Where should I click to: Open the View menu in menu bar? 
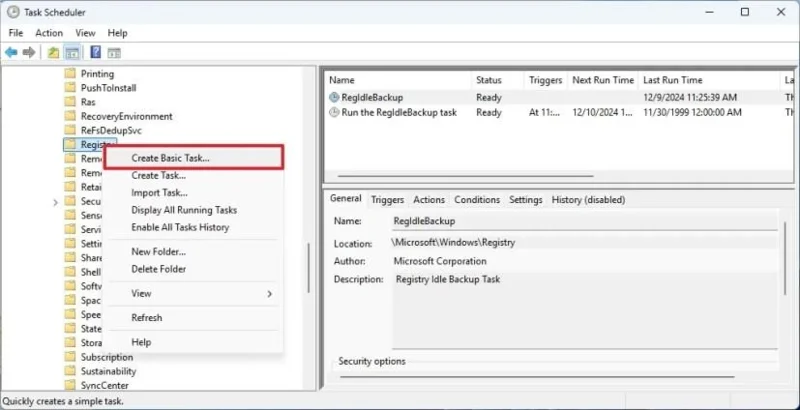[85, 33]
